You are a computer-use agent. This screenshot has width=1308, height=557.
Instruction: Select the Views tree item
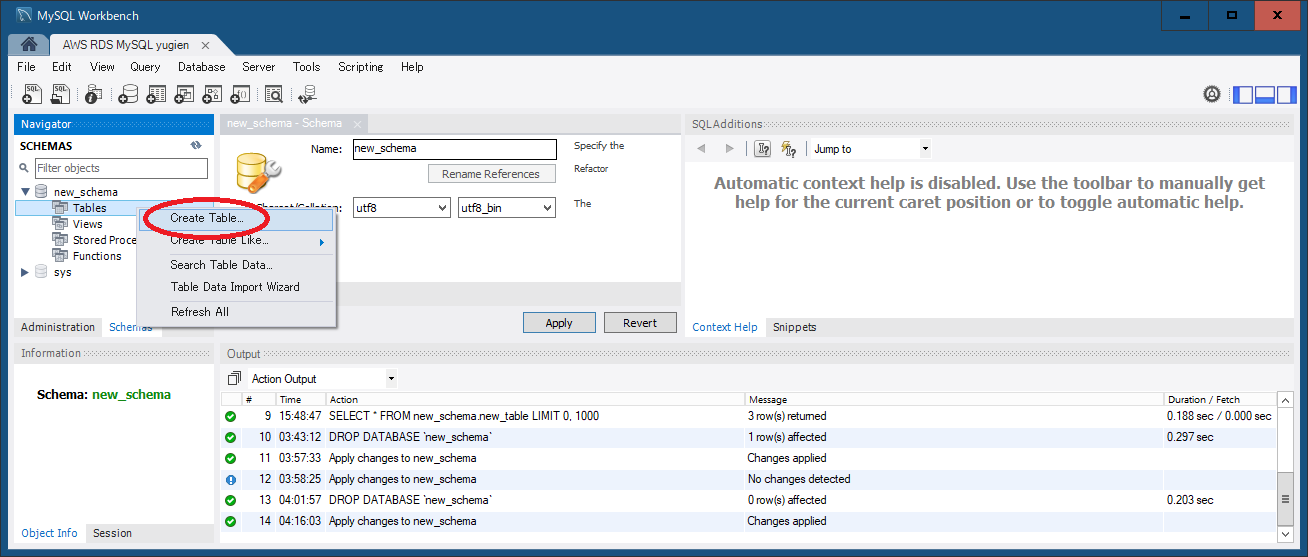point(87,224)
